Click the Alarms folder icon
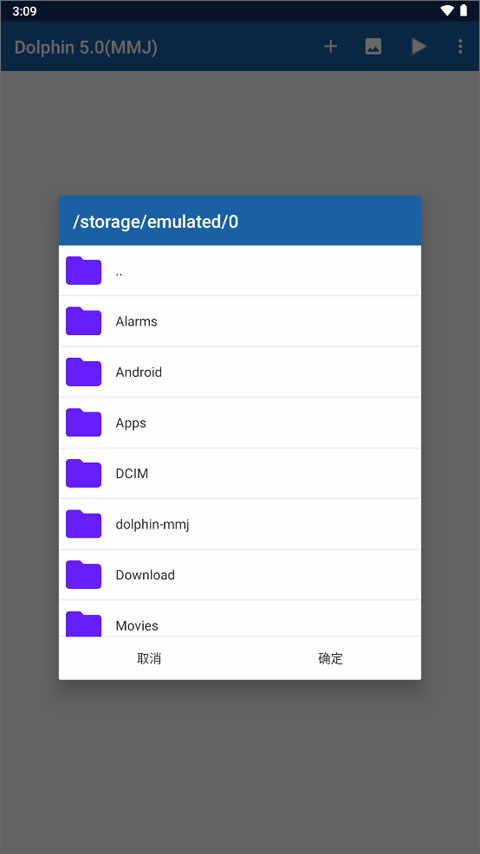 [83, 321]
